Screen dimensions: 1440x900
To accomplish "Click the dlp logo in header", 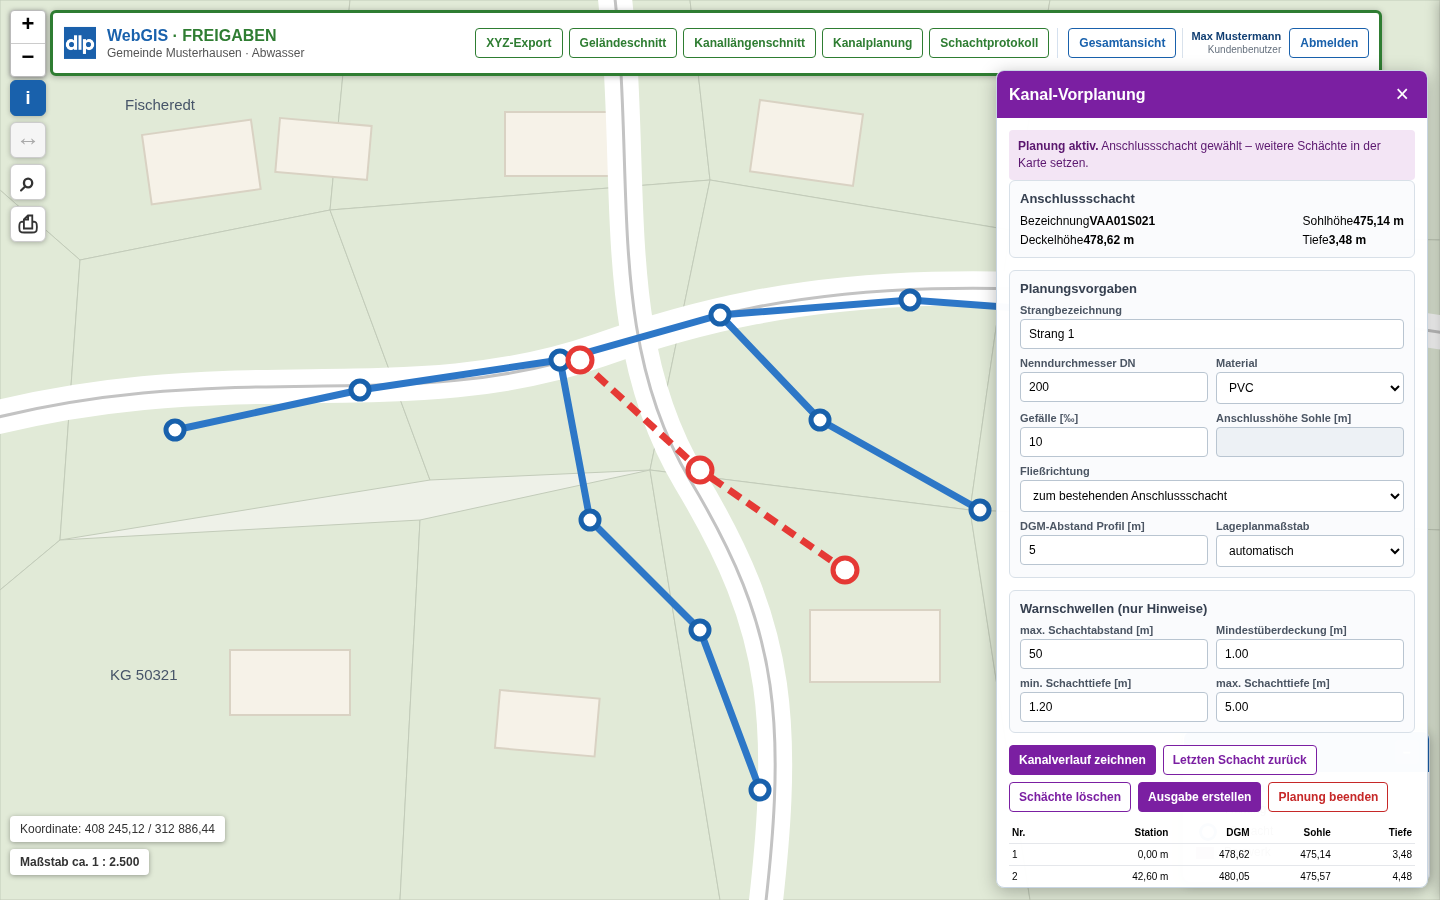I will pos(80,43).
